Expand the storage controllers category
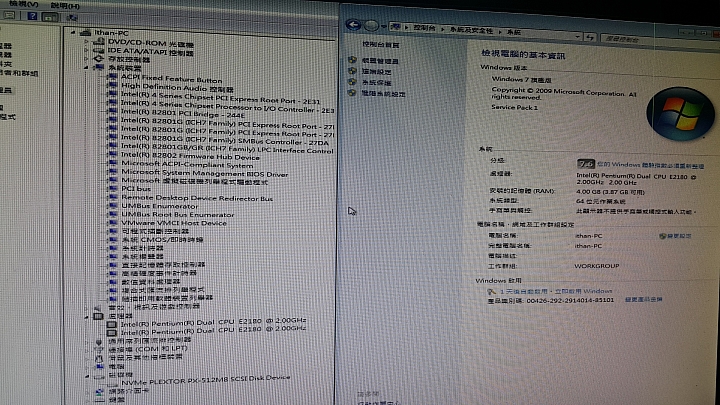 [x=86, y=59]
